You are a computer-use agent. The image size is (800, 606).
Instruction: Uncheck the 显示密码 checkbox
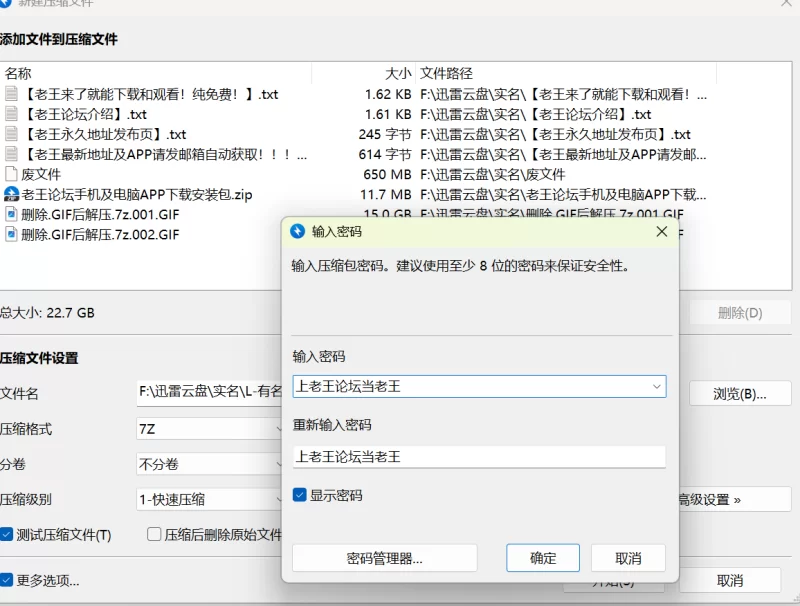pos(299,495)
